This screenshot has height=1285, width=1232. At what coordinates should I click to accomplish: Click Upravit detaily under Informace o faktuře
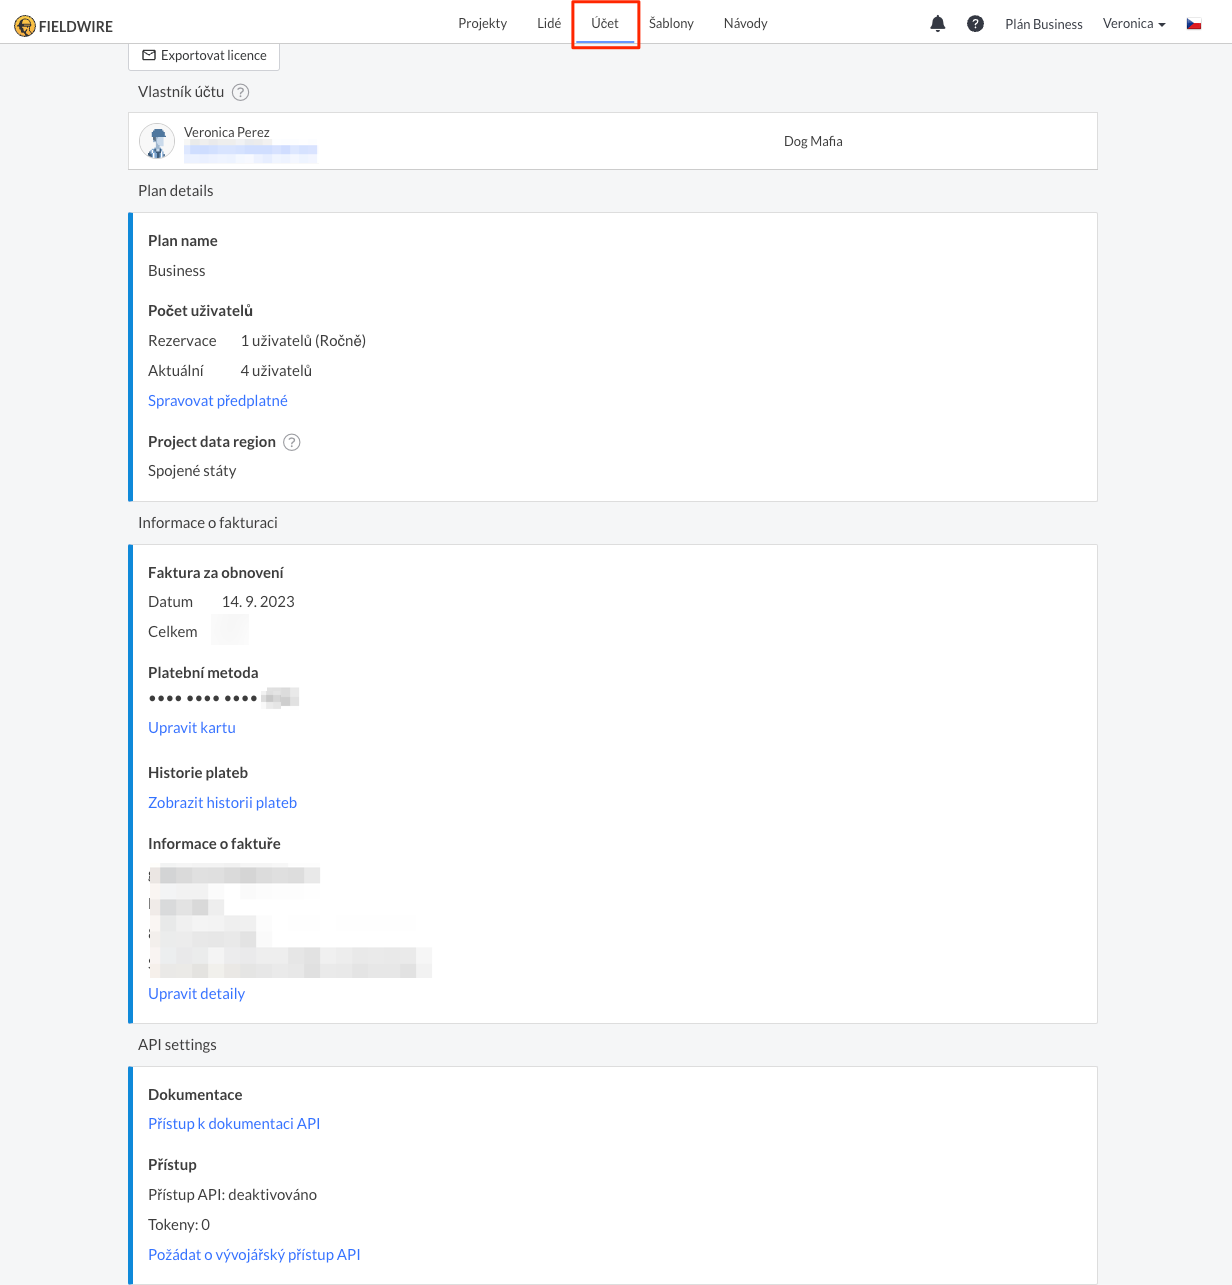pyautogui.click(x=196, y=993)
